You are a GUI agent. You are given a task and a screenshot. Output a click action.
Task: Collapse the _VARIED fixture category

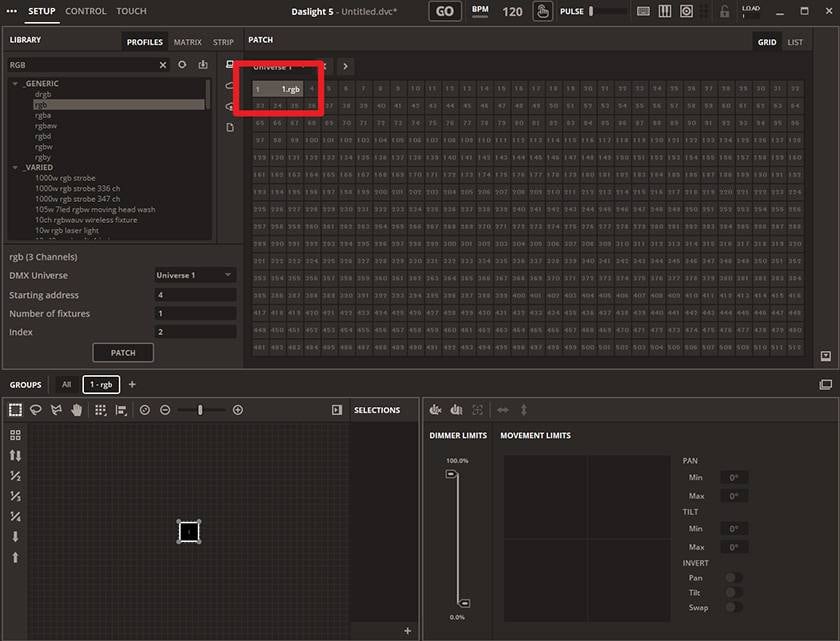pos(16,168)
